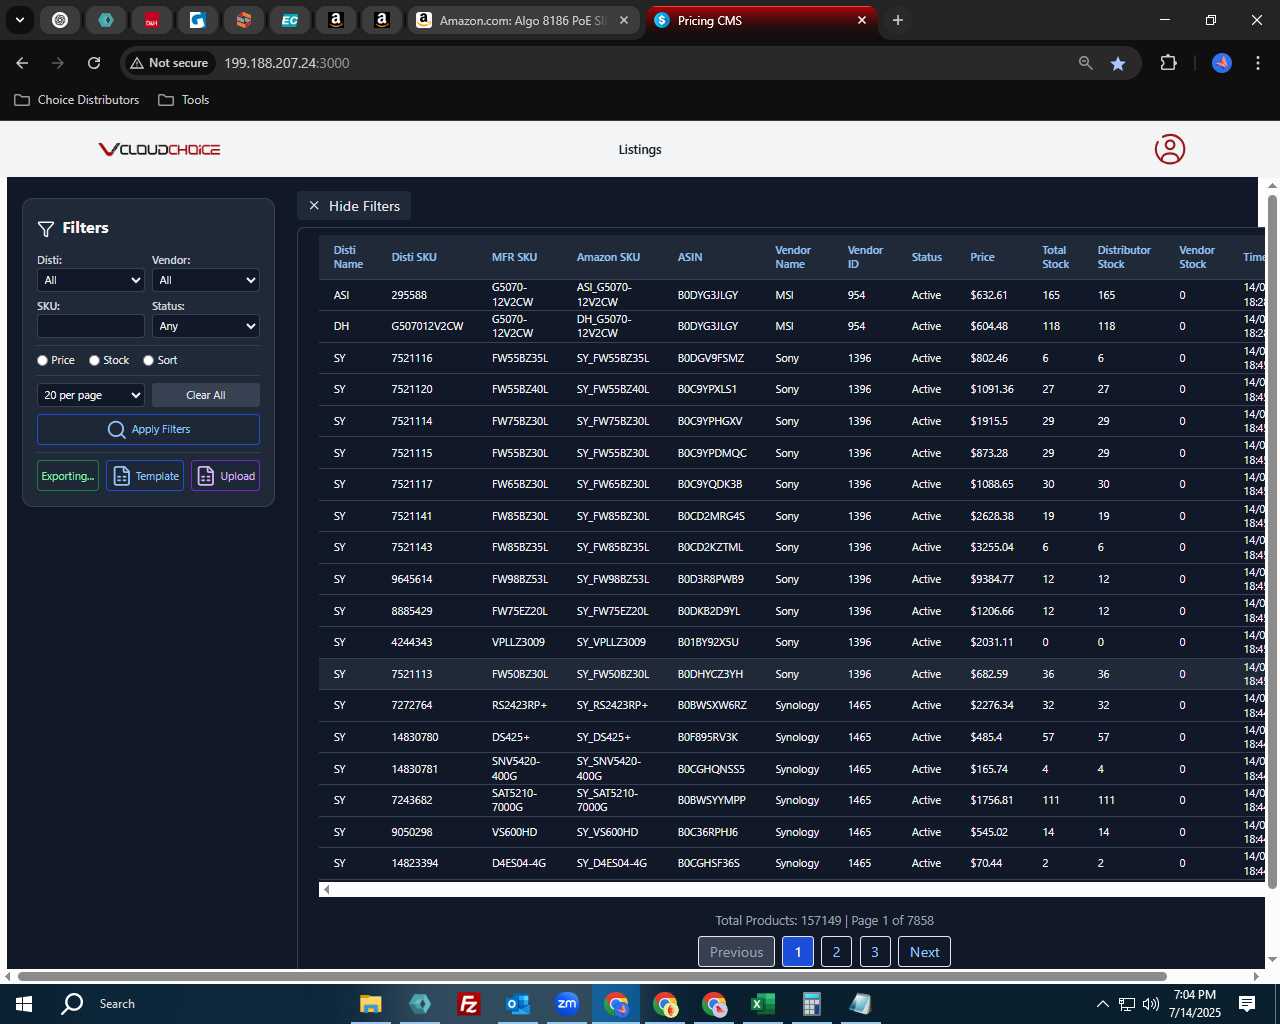This screenshot has height=1024, width=1280.
Task: Click the Template button
Action: point(145,476)
